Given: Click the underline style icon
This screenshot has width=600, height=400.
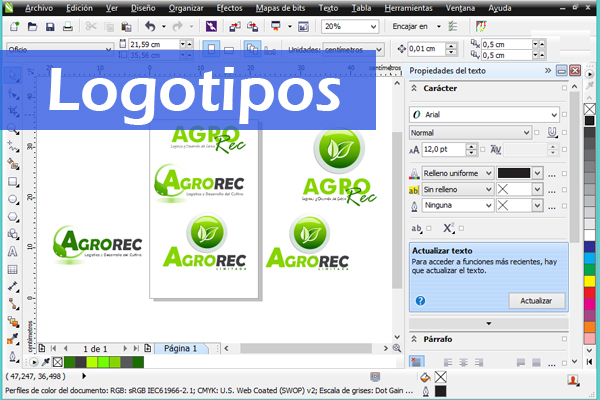Looking at the screenshot, I should click(x=551, y=132).
